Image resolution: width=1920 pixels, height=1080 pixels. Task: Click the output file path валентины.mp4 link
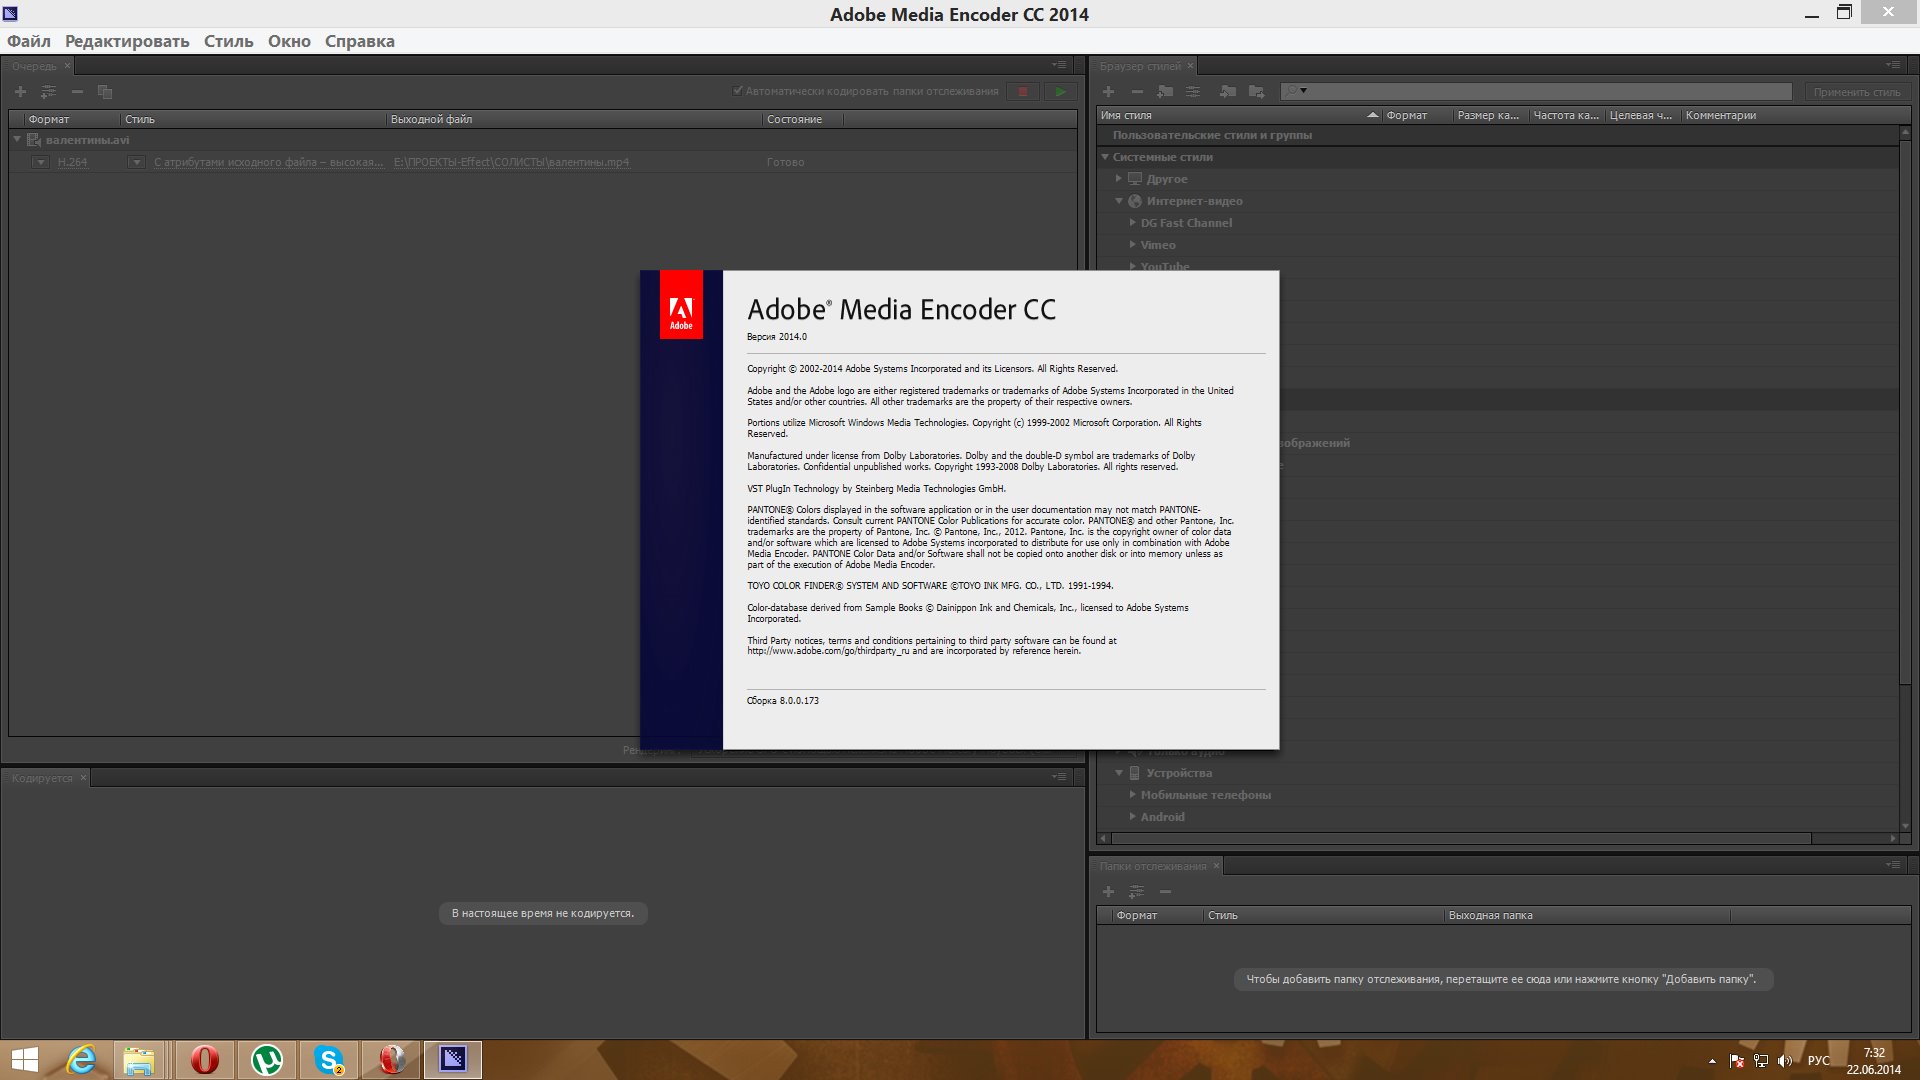tap(511, 162)
